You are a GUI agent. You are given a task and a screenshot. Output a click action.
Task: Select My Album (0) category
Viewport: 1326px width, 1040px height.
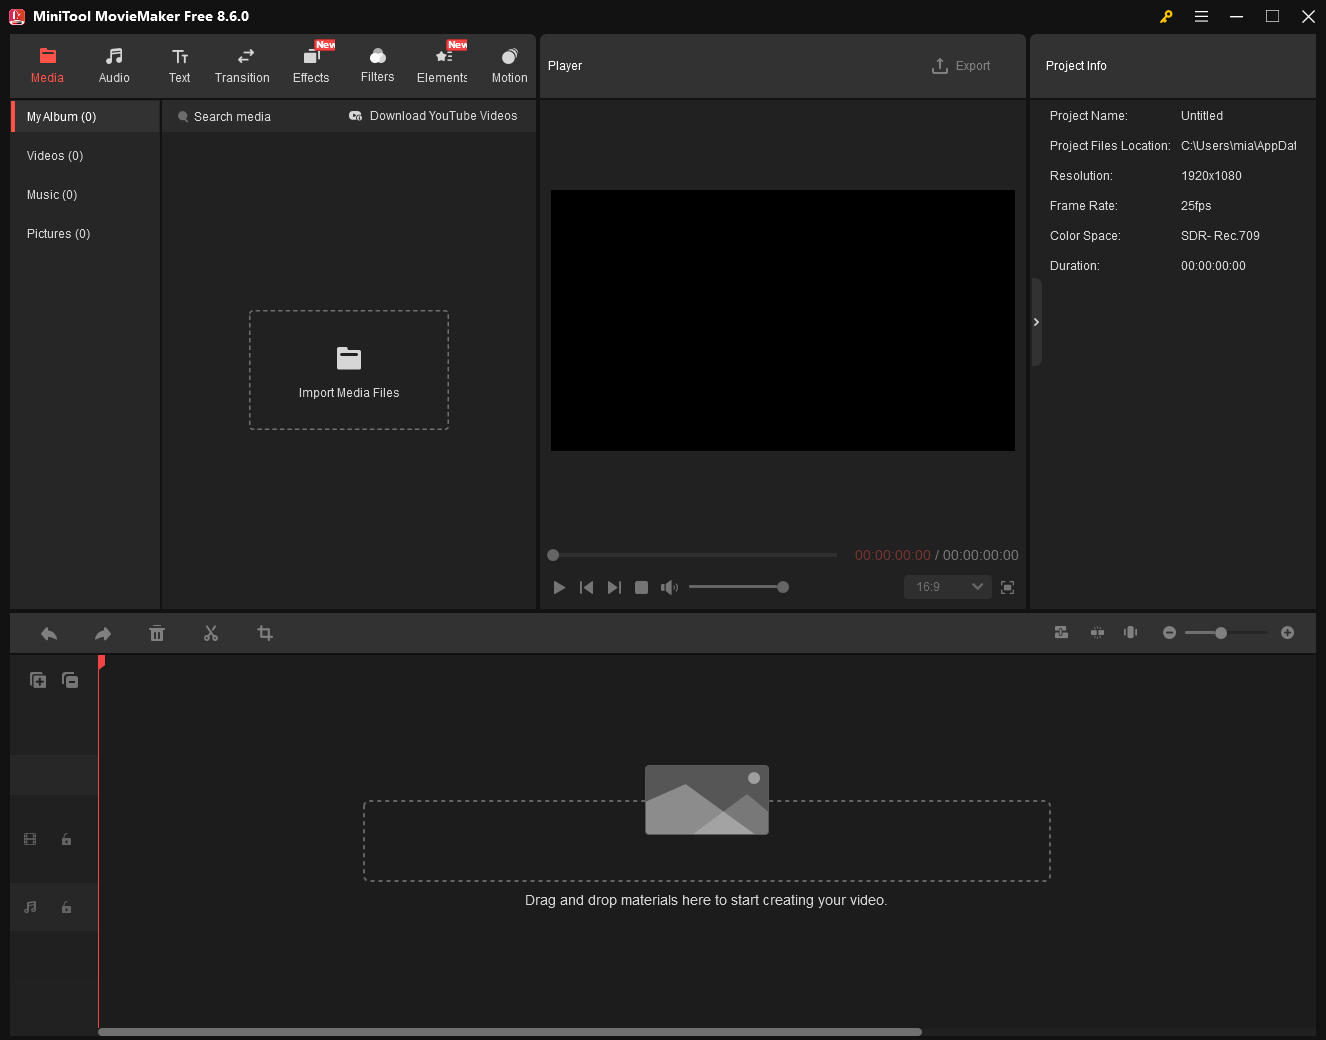pyautogui.click(x=86, y=117)
